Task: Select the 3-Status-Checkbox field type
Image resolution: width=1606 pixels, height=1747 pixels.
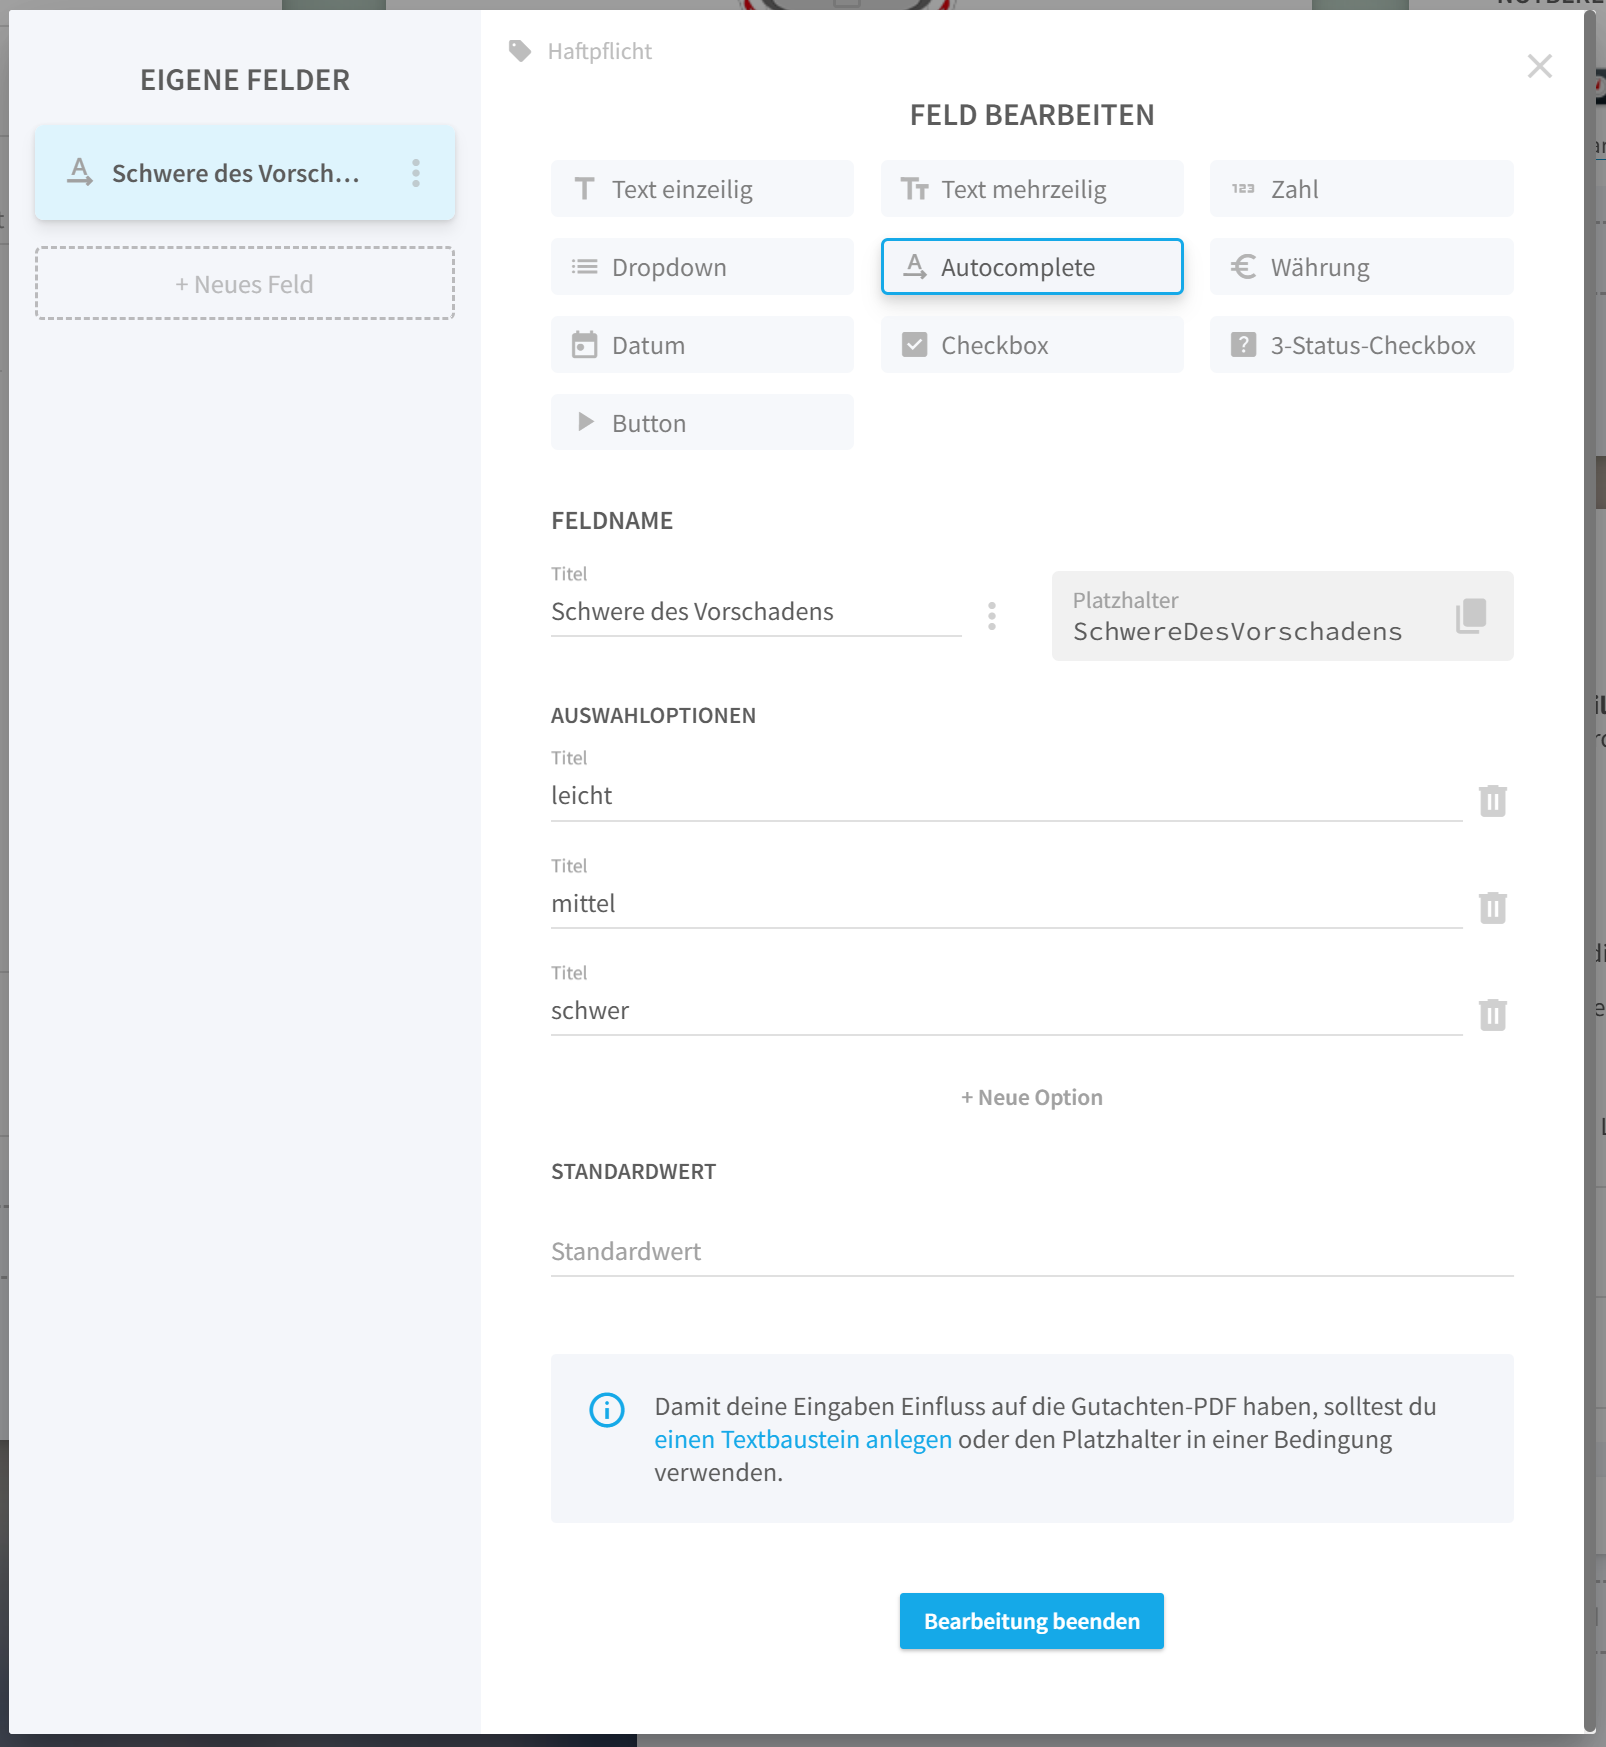Action: tap(1361, 345)
